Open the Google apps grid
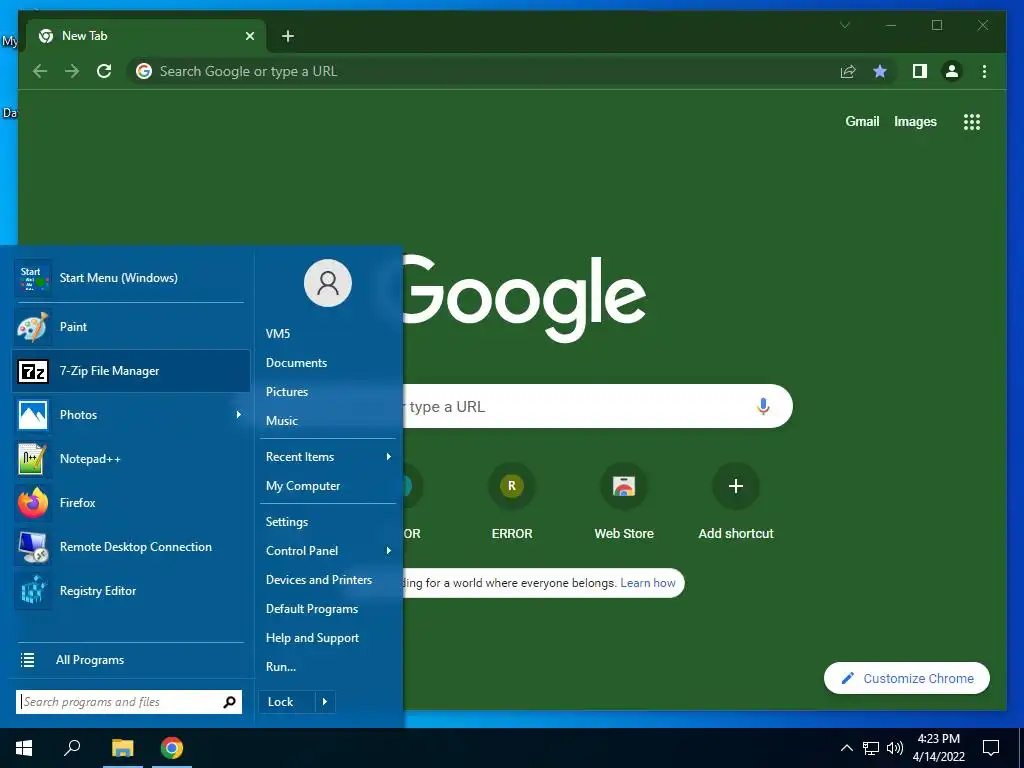 (972, 121)
